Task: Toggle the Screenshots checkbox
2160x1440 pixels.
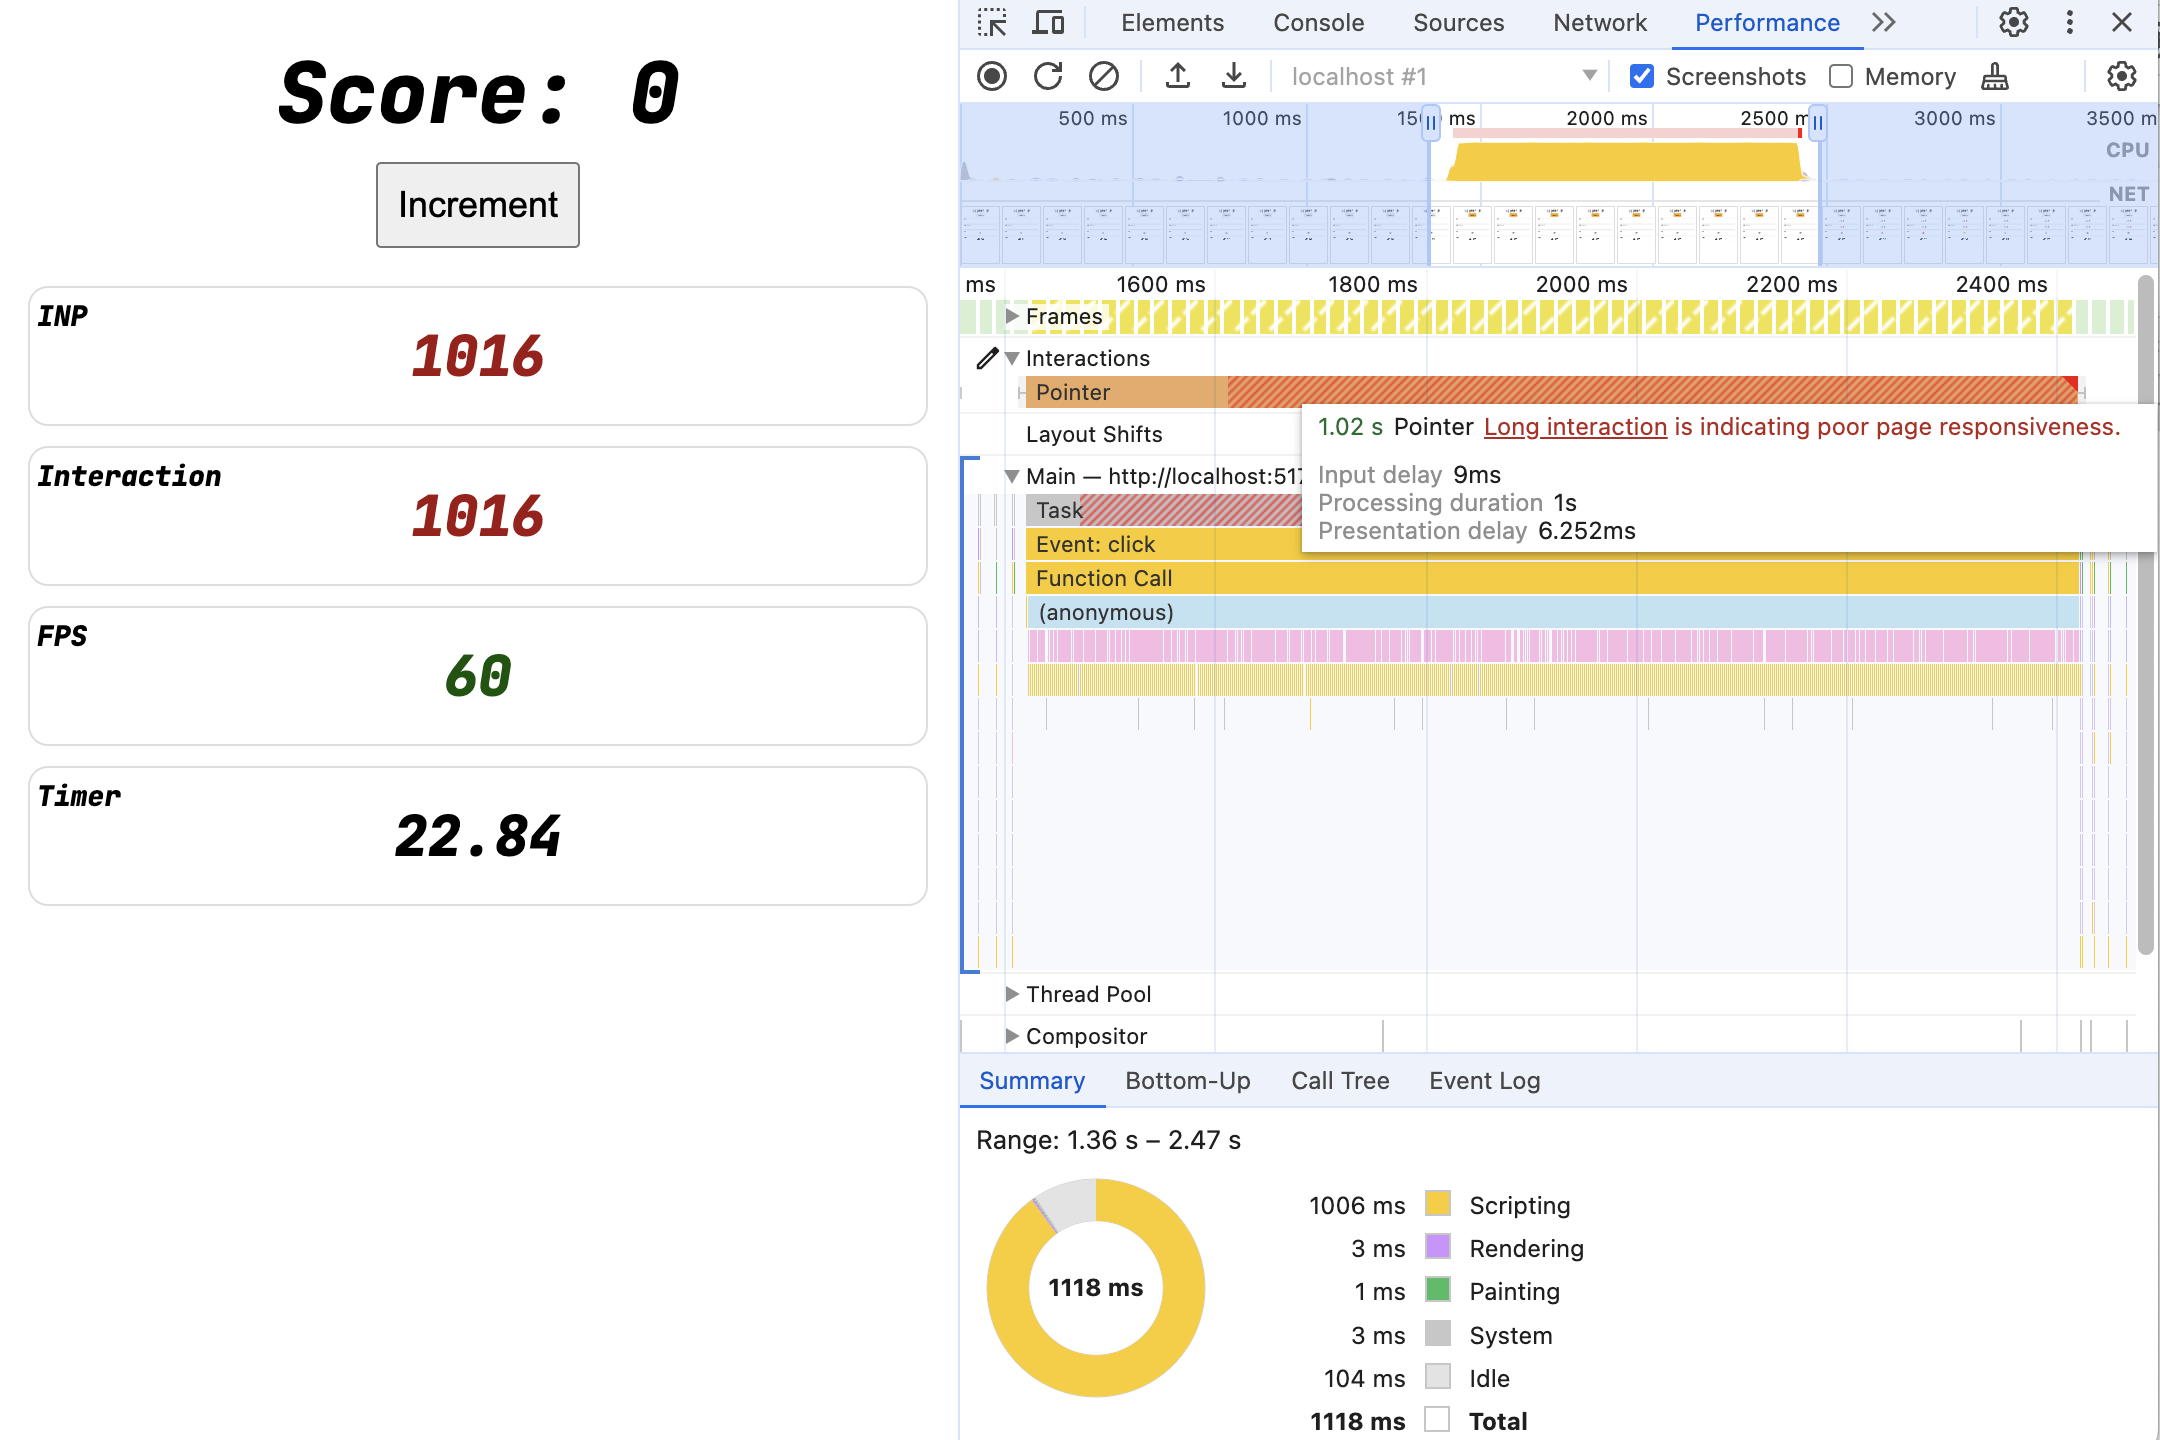Action: (x=1641, y=74)
